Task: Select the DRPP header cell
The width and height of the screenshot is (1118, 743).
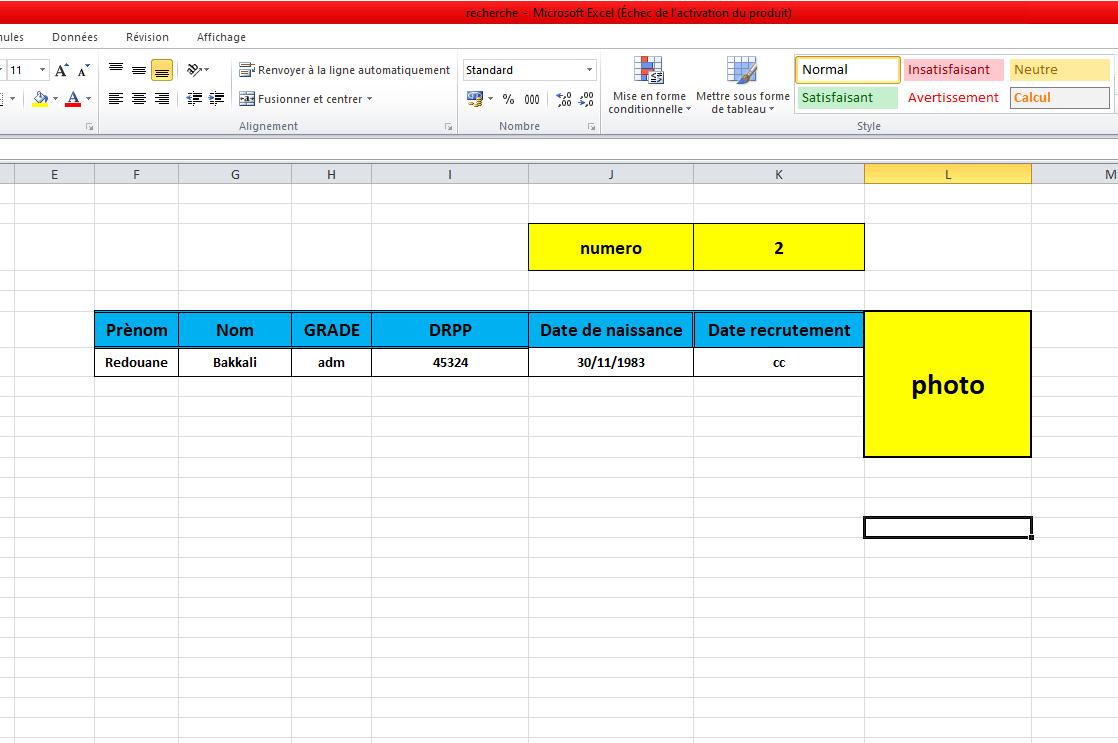Action: [450, 330]
